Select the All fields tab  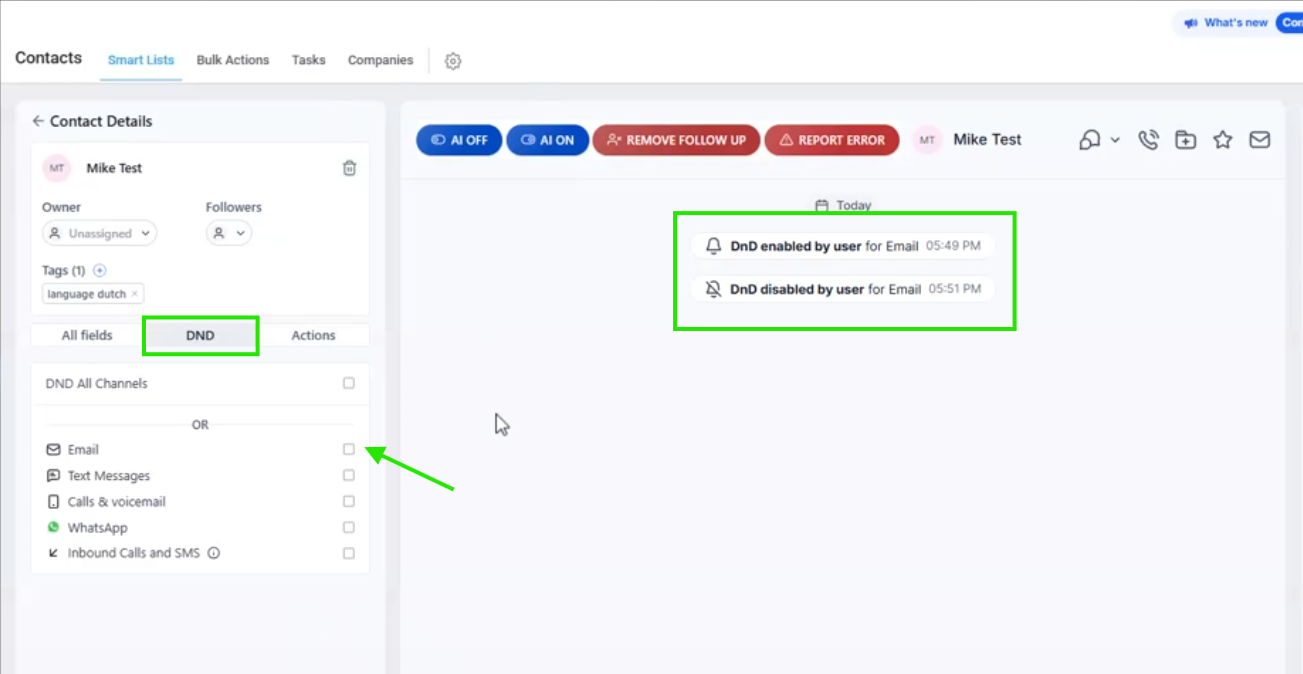87,335
